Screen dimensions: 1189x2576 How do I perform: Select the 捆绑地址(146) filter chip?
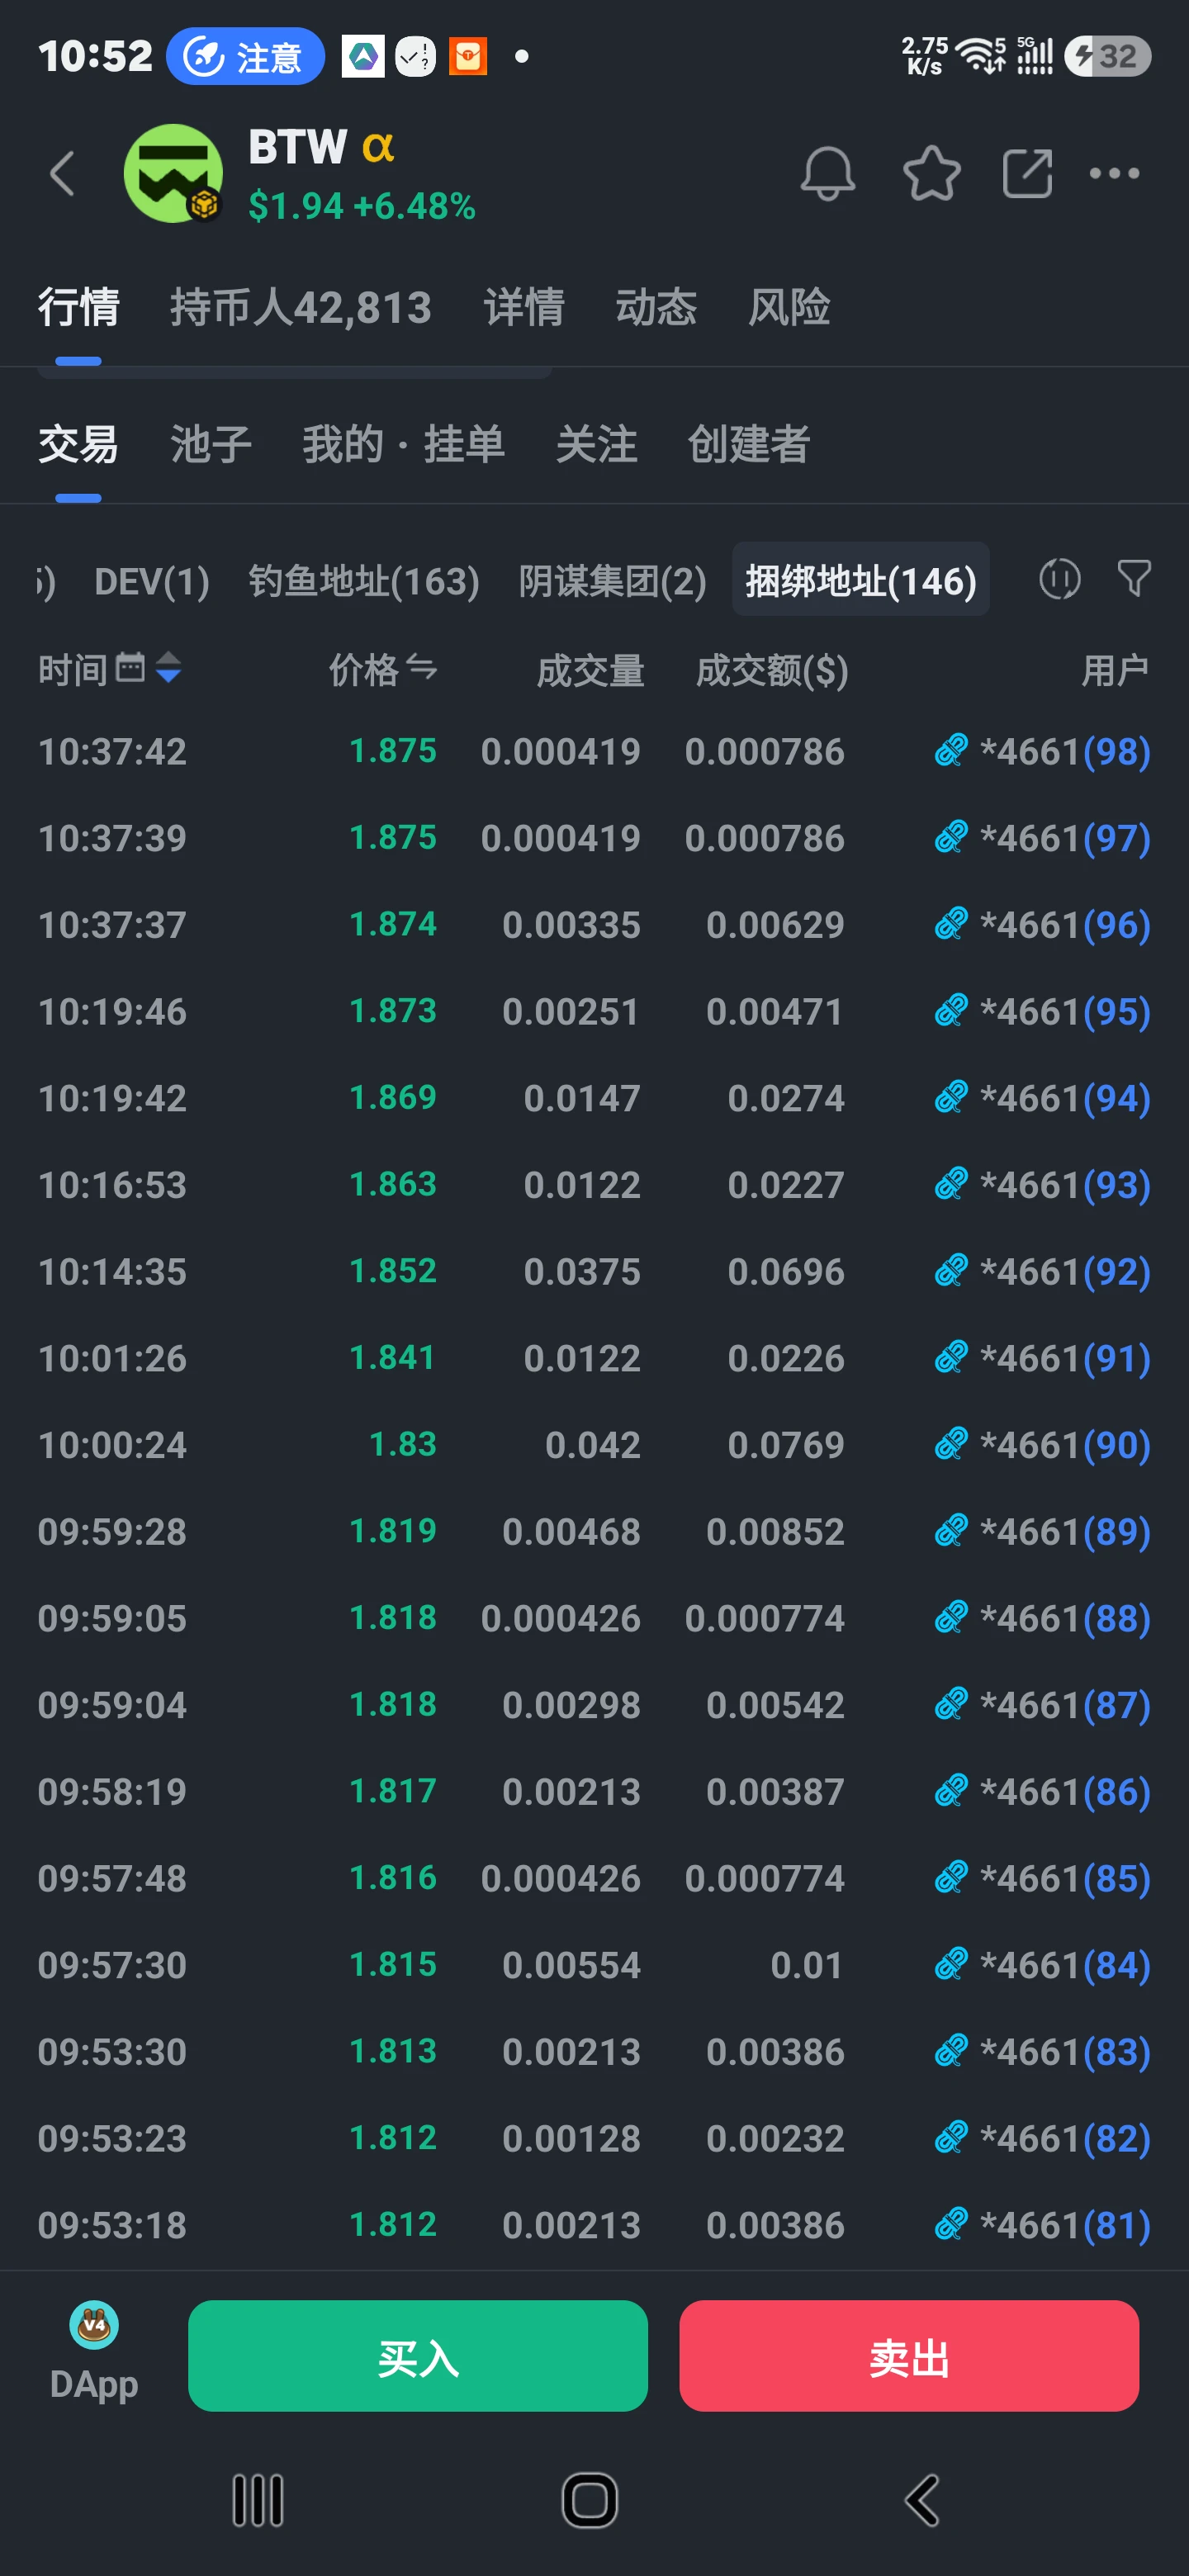(x=860, y=580)
